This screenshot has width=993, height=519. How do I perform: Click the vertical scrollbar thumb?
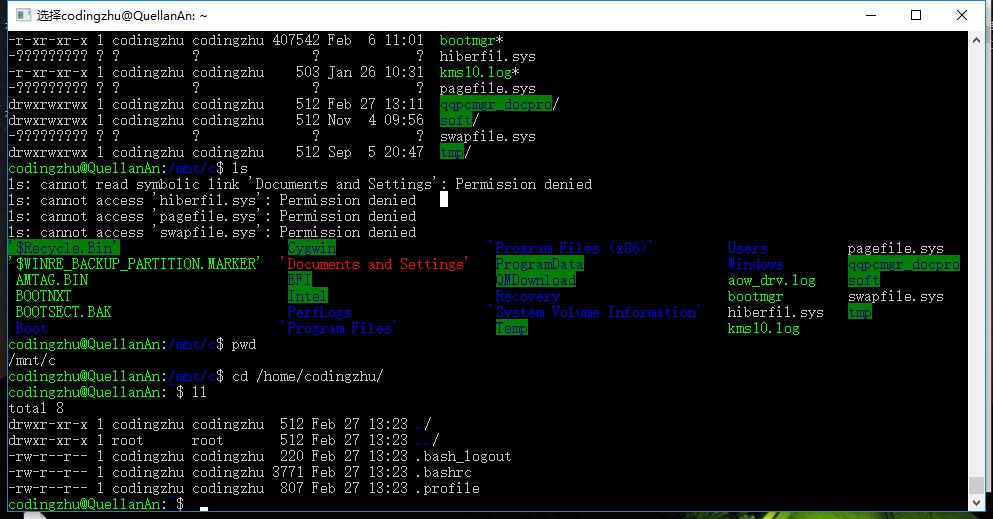pos(977,485)
